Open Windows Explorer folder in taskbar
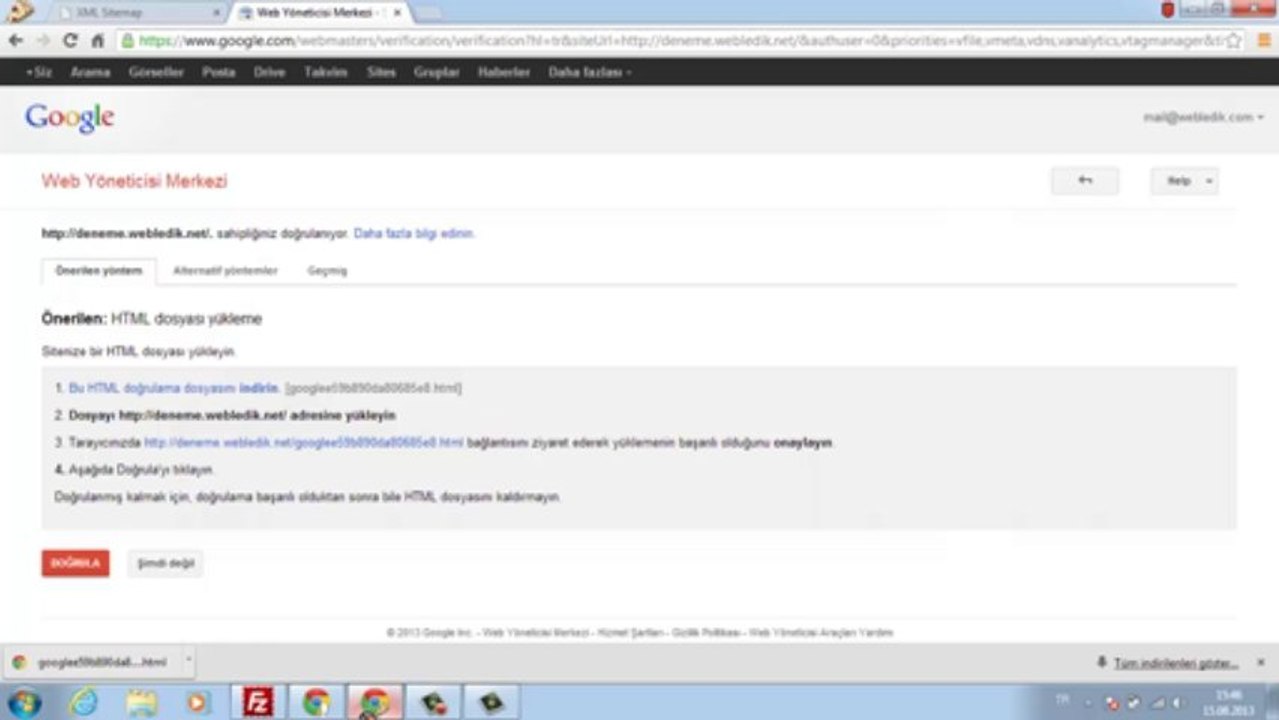The image size is (1279, 720). pos(141,702)
